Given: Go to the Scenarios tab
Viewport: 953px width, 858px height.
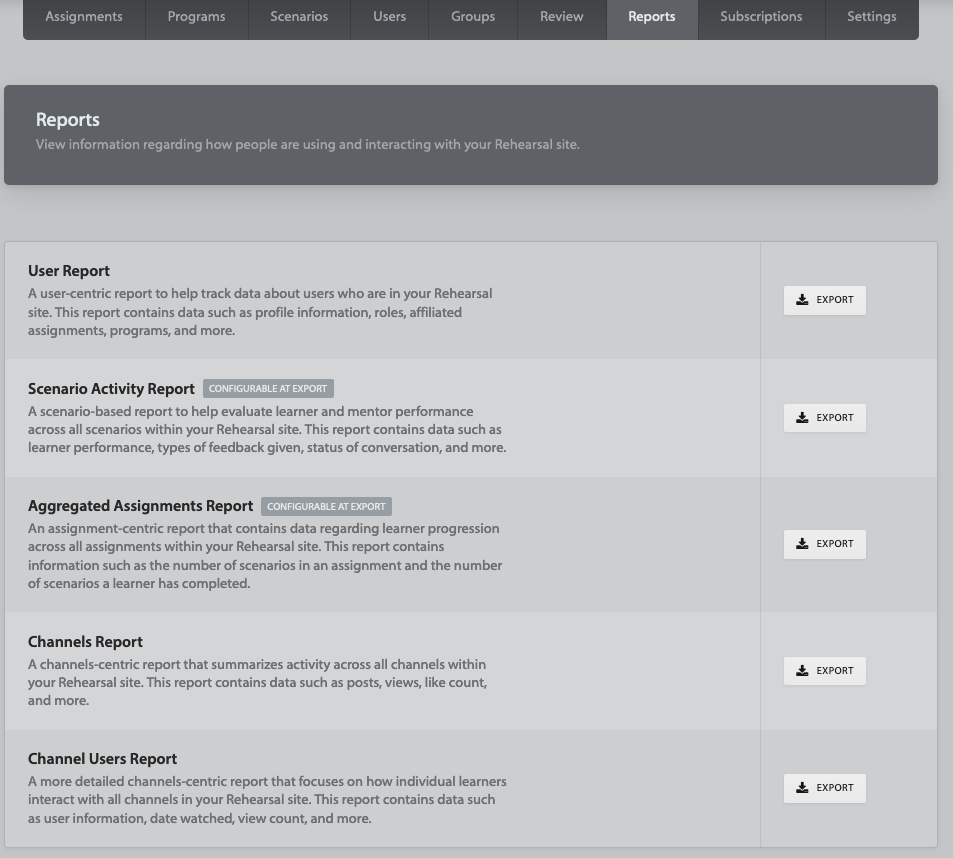Looking at the screenshot, I should (x=299, y=17).
